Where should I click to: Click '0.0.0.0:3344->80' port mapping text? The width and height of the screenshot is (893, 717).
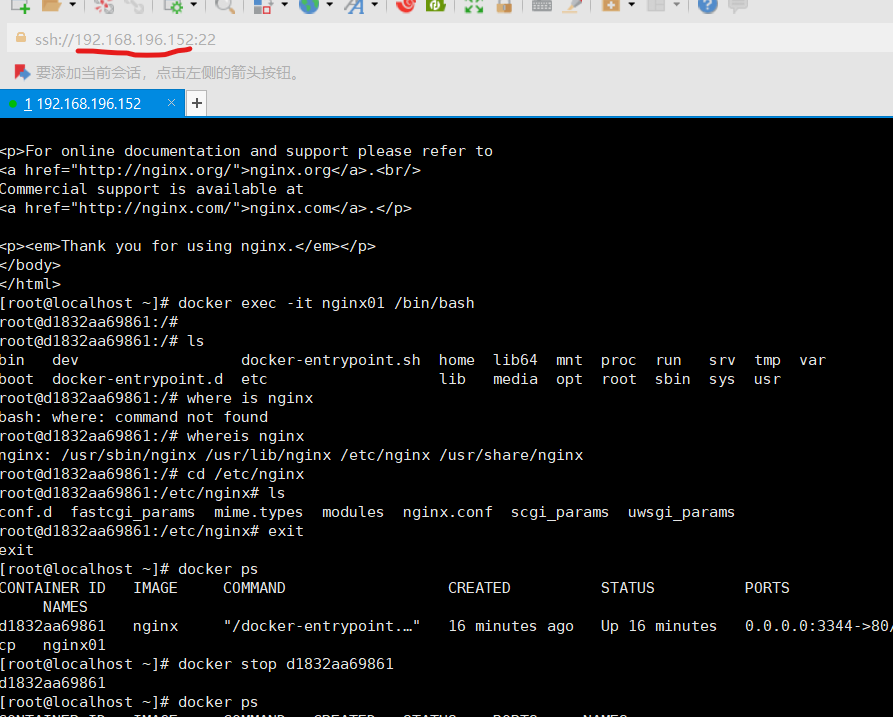pyautogui.click(x=818, y=626)
